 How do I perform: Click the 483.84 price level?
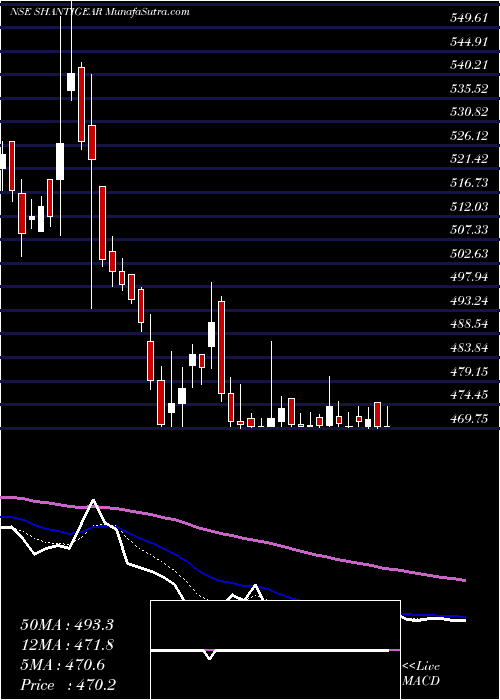[469, 347]
